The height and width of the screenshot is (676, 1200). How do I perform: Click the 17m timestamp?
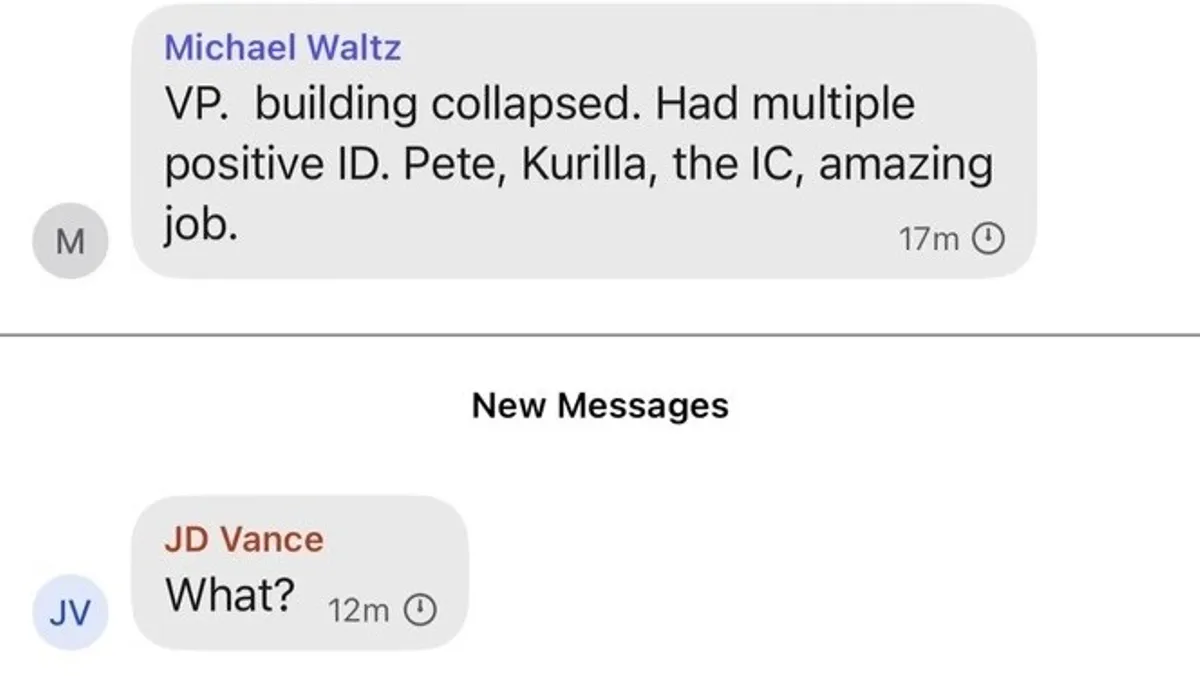pos(929,239)
